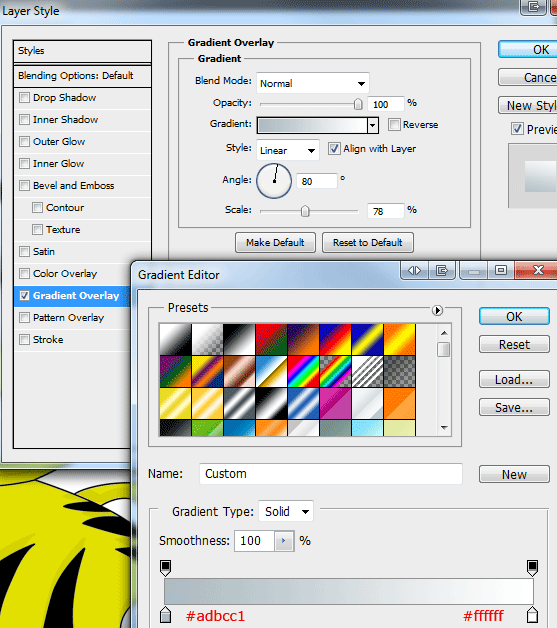Select the white #ffffff color stop
Screen dimensions: 557x628
(x=532, y=614)
